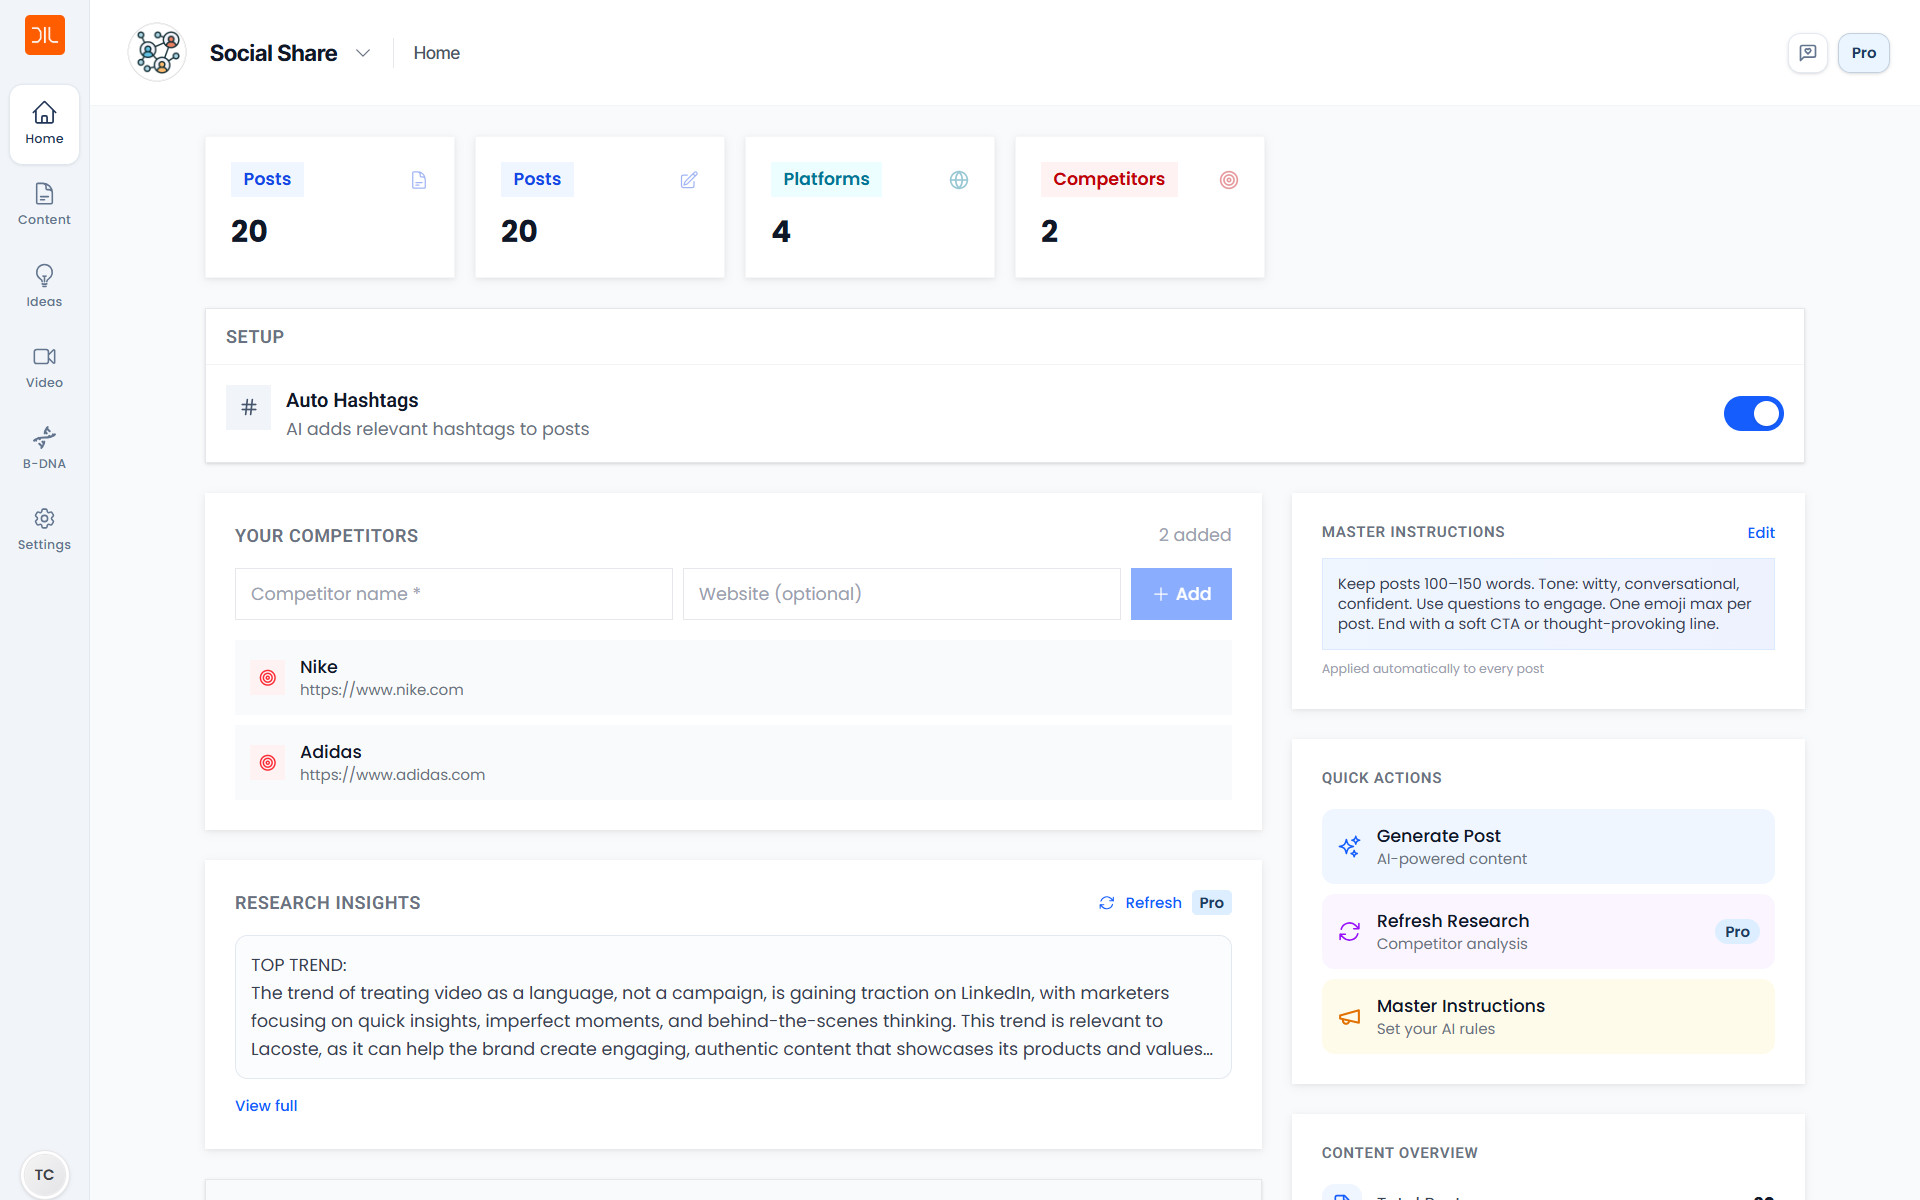The height and width of the screenshot is (1200, 1920).
Task: Click the edit pencil icon on second Posts card
Action: (x=689, y=180)
